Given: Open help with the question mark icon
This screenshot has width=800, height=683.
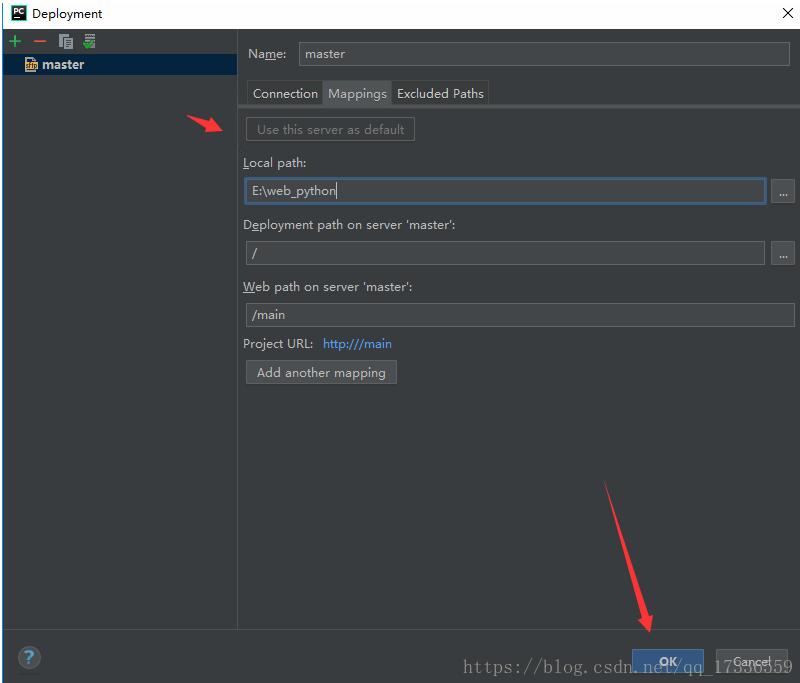Looking at the screenshot, I should click(29, 657).
